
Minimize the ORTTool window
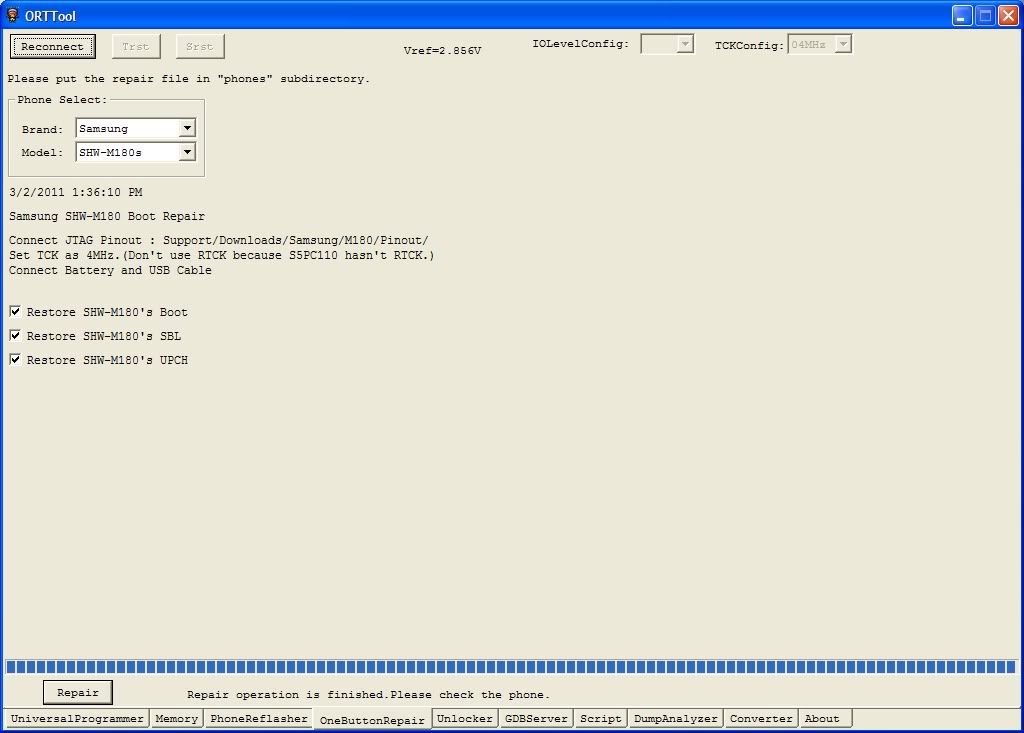[962, 16]
